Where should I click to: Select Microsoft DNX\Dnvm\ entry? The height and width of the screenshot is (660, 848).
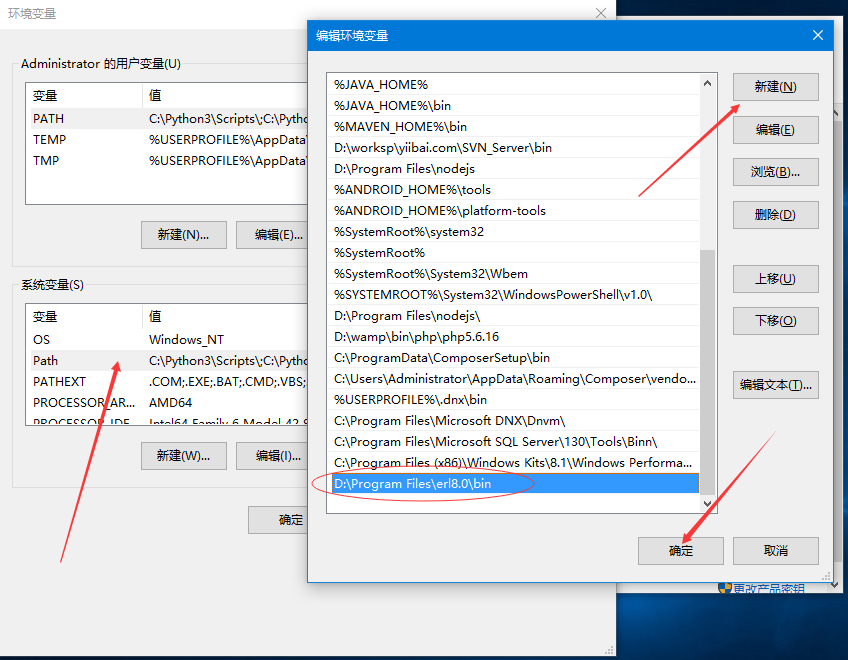[513, 421]
